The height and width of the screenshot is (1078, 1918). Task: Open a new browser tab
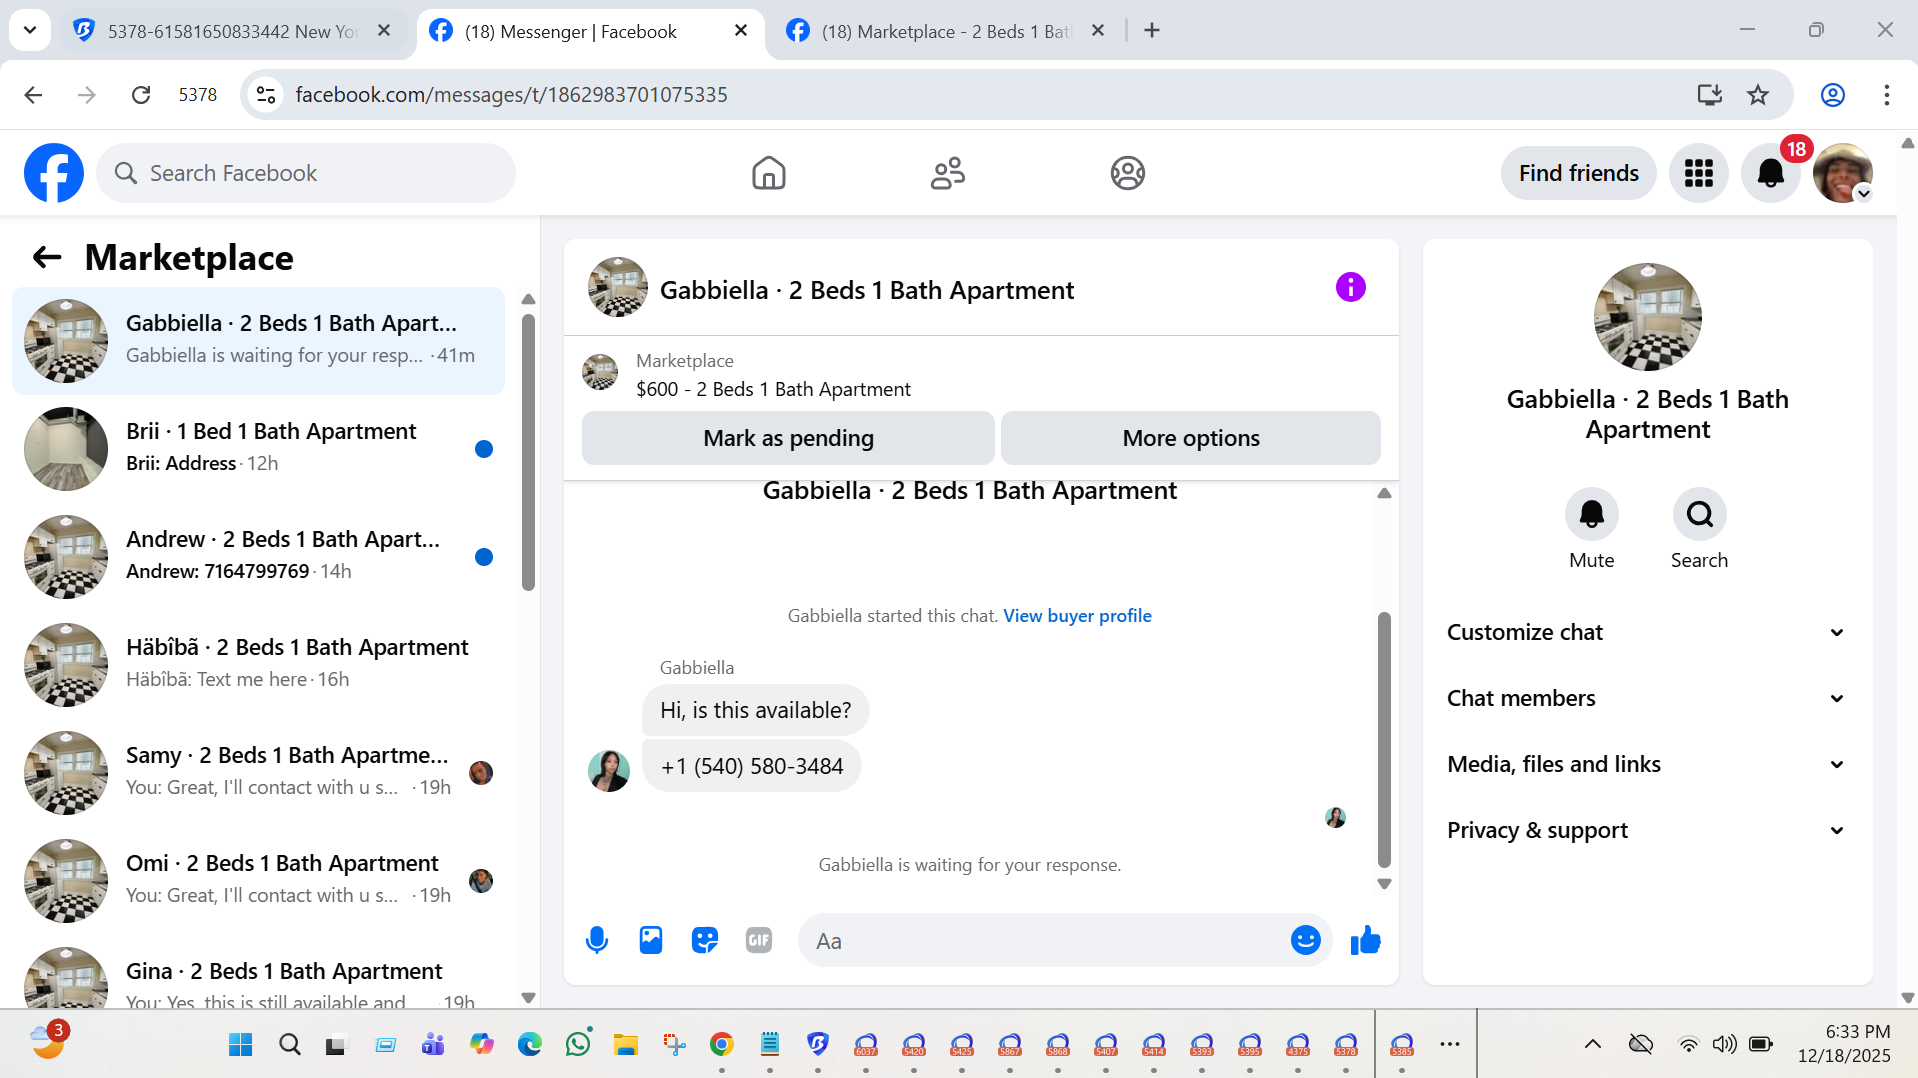pyautogui.click(x=1152, y=30)
